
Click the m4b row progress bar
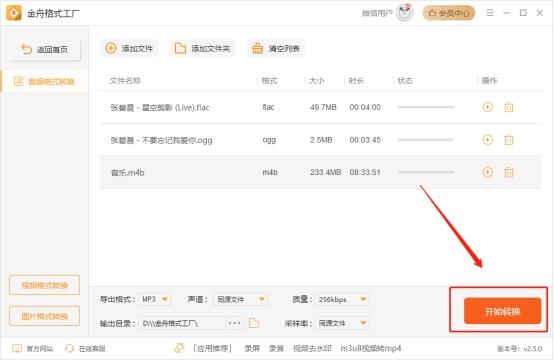pos(426,172)
